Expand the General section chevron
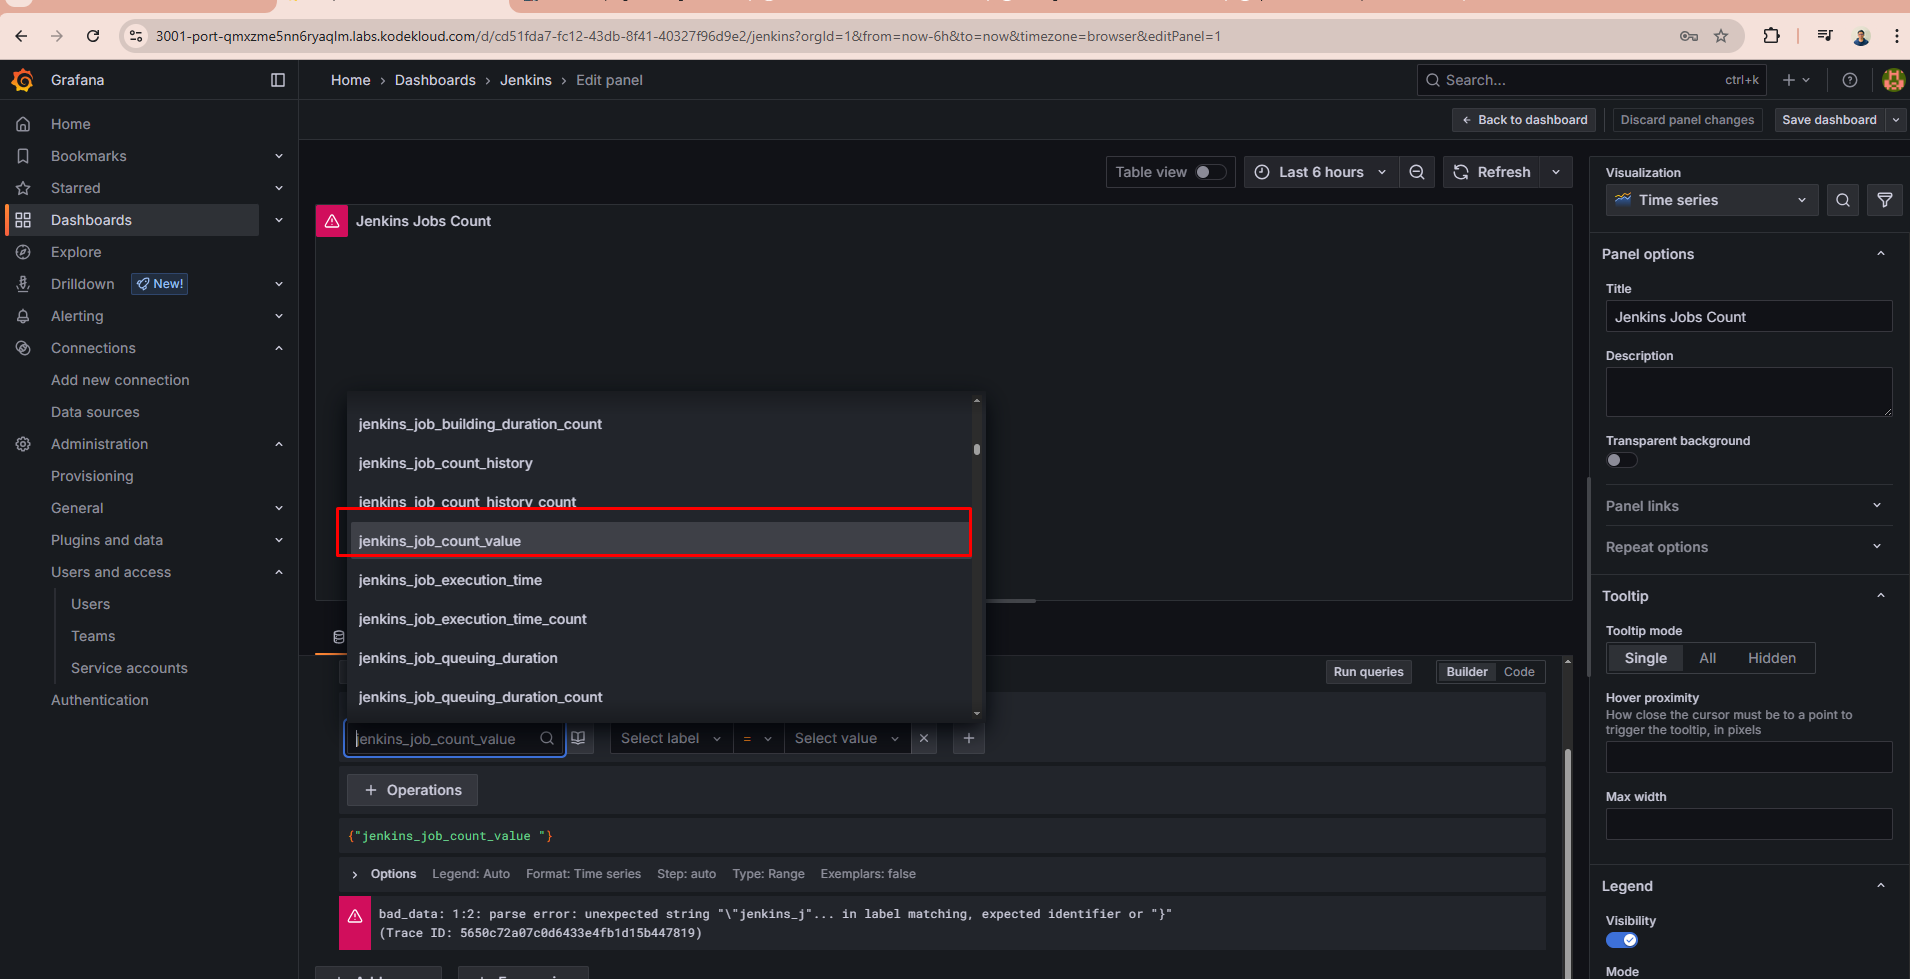The height and width of the screenshot is (979, 1910). coord(279,508)
